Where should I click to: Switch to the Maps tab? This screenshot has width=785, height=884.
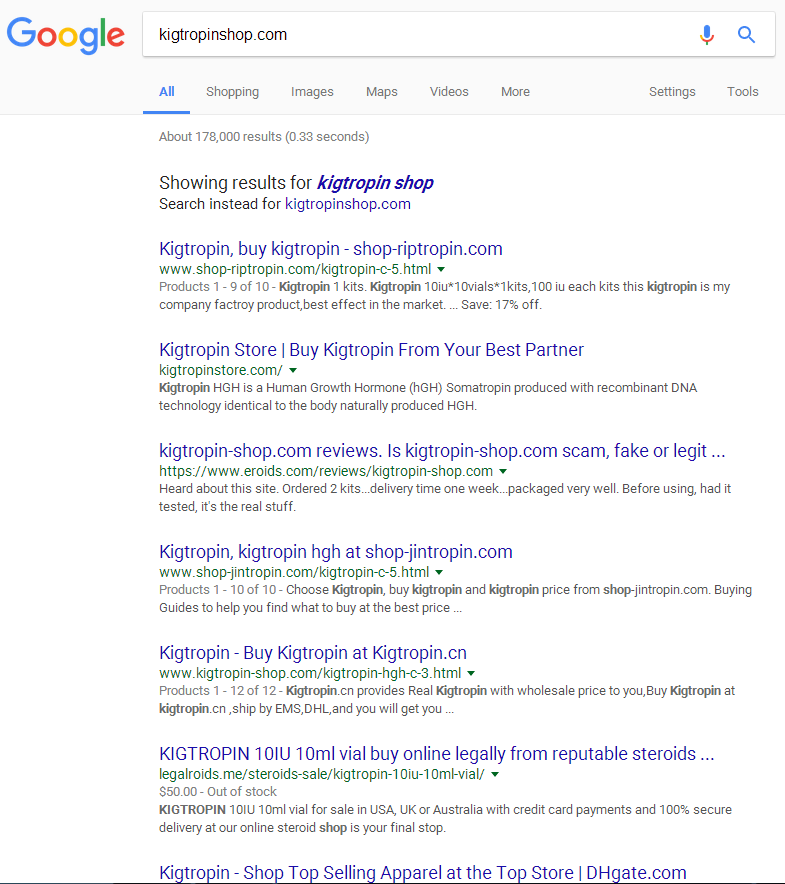pos(382,91)
